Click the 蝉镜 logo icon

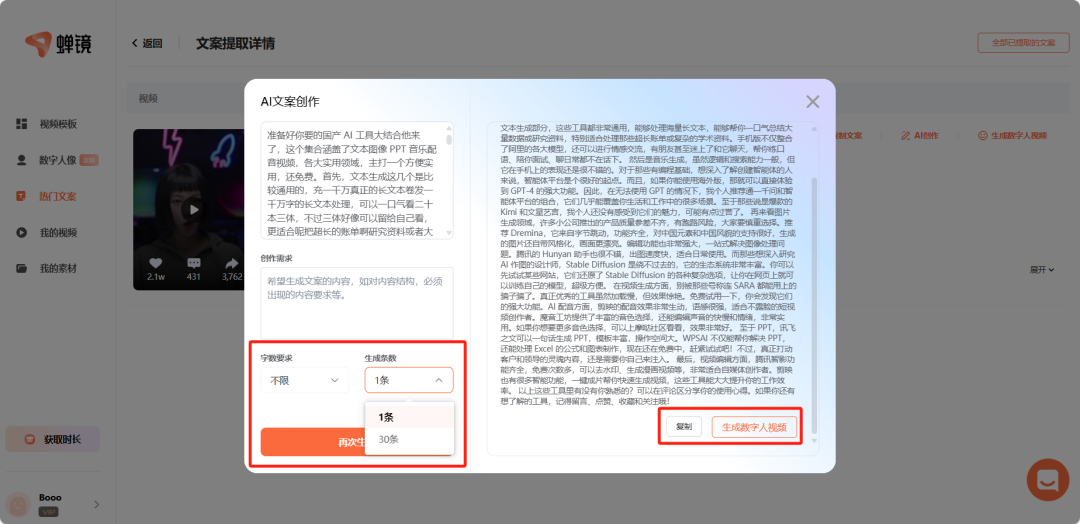click(38, 43)
